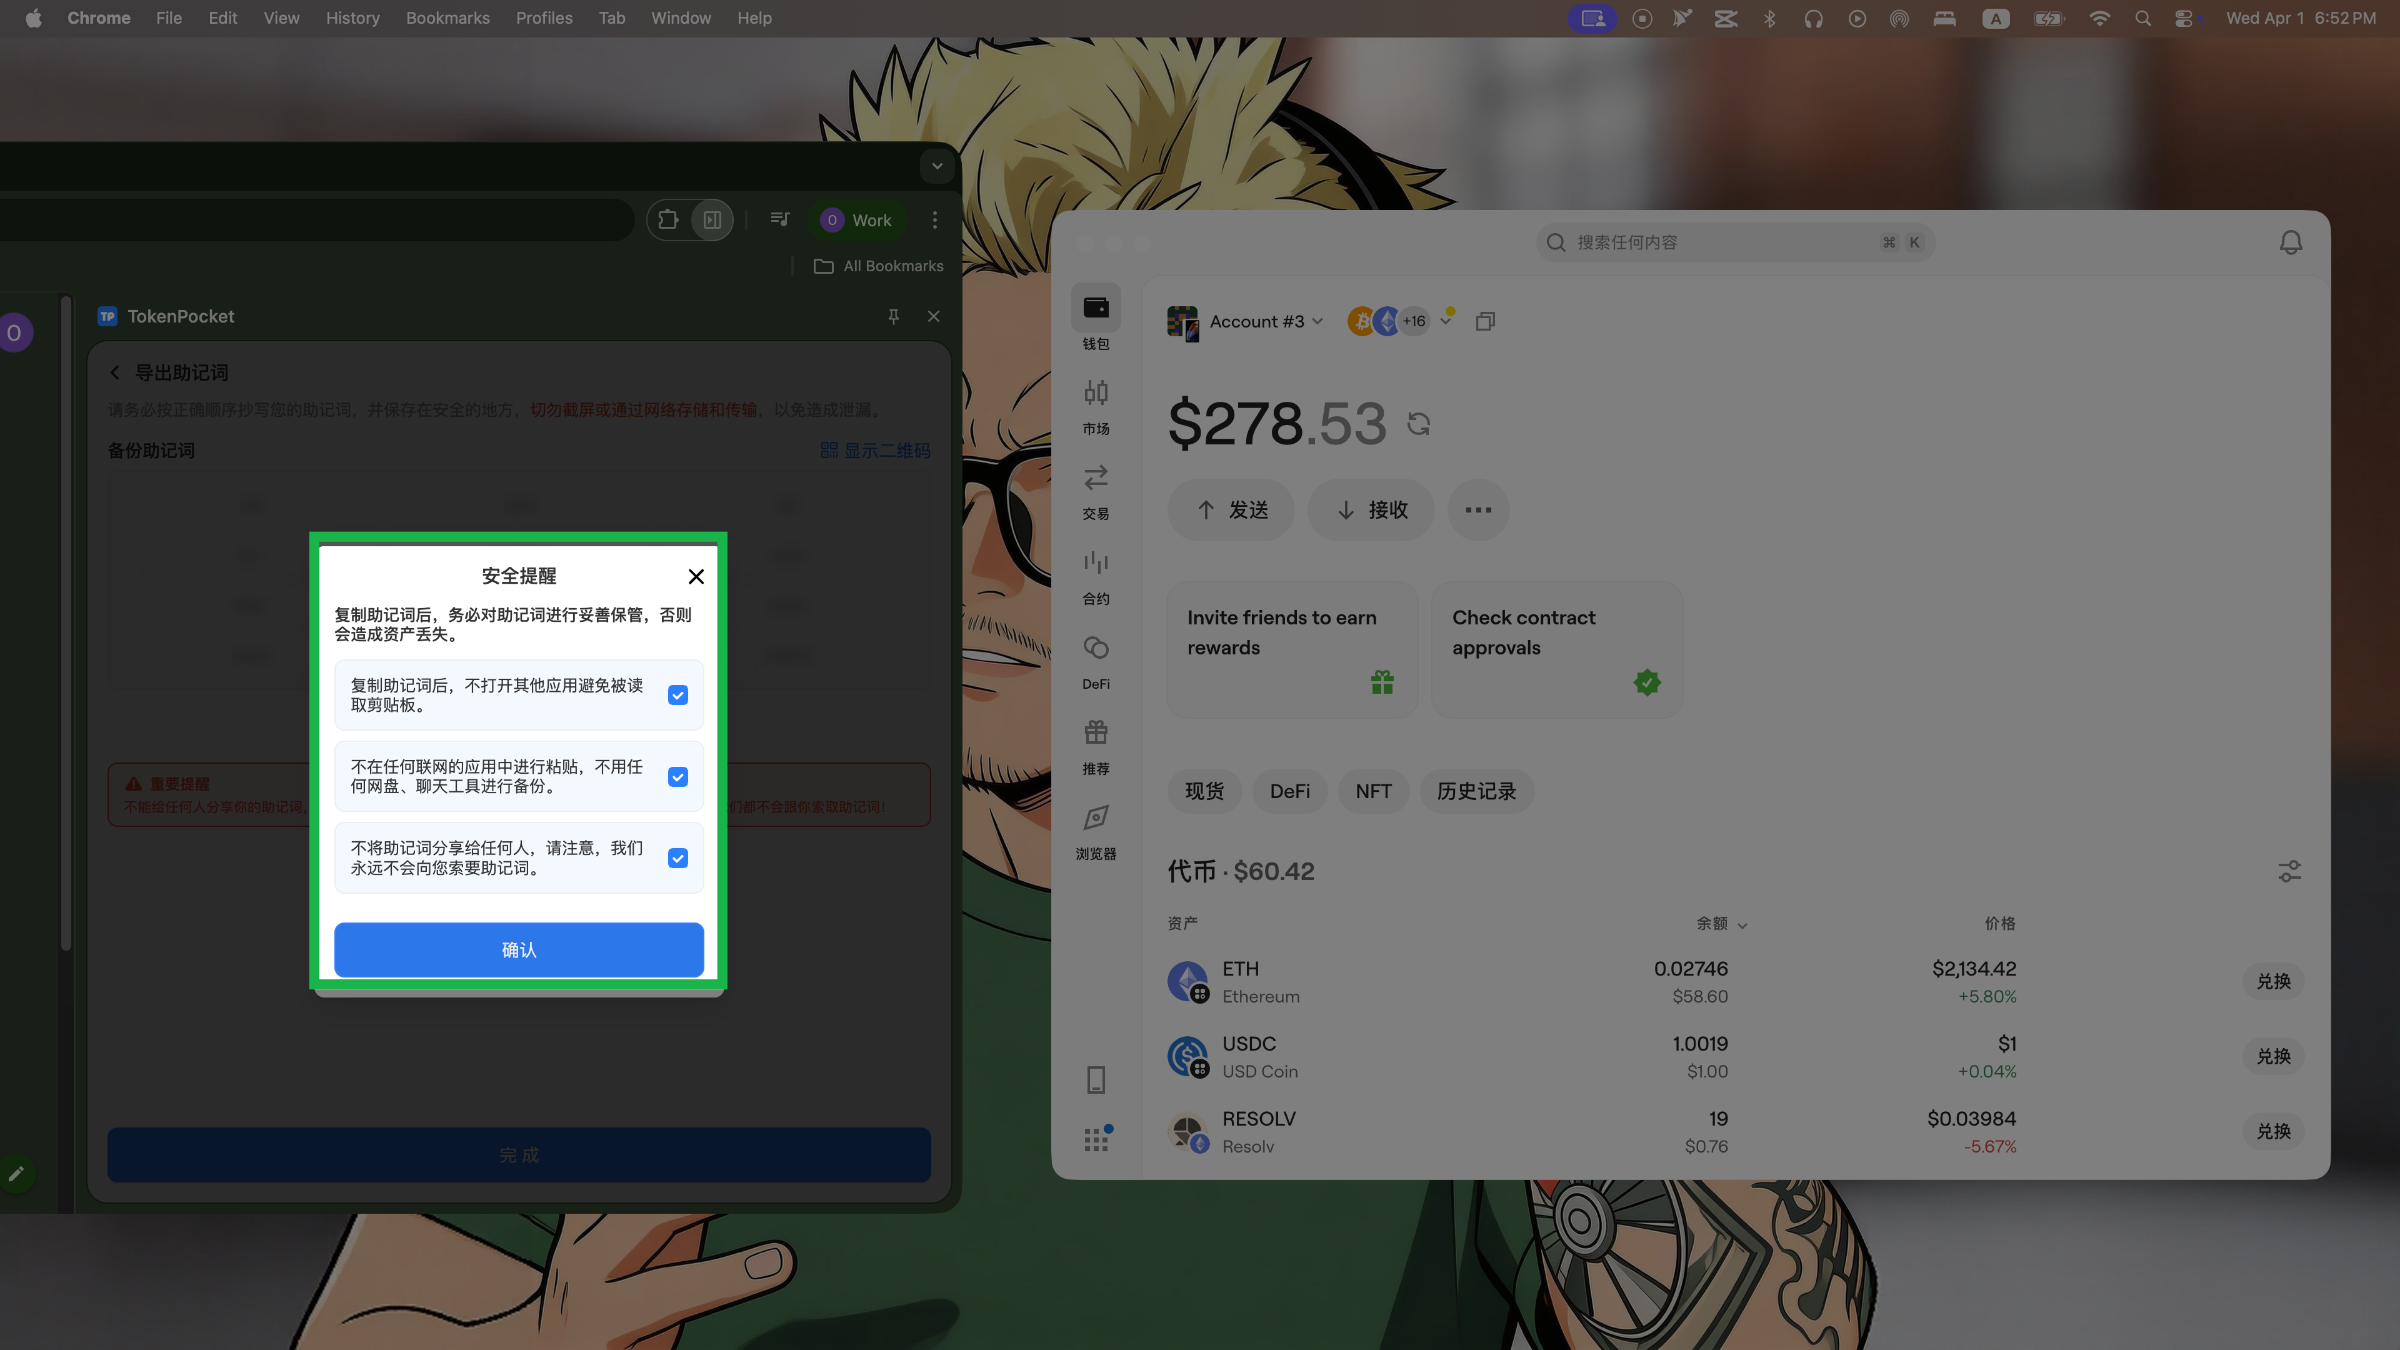Sort tokens by 余额 column
2400x1350 pixels.
point(1721,923)
